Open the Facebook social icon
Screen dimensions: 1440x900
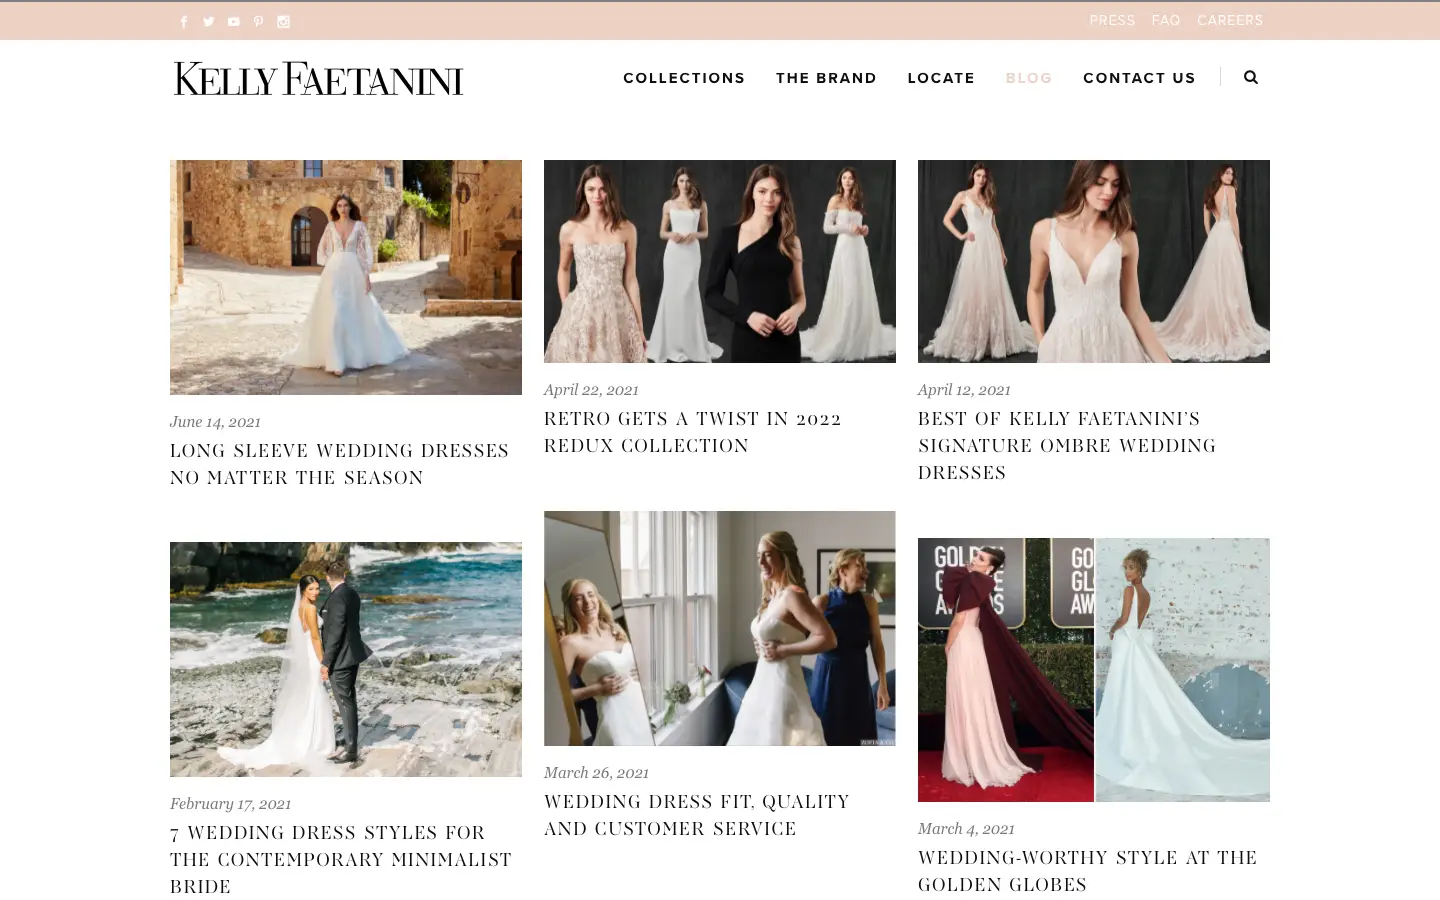[184, 22]
